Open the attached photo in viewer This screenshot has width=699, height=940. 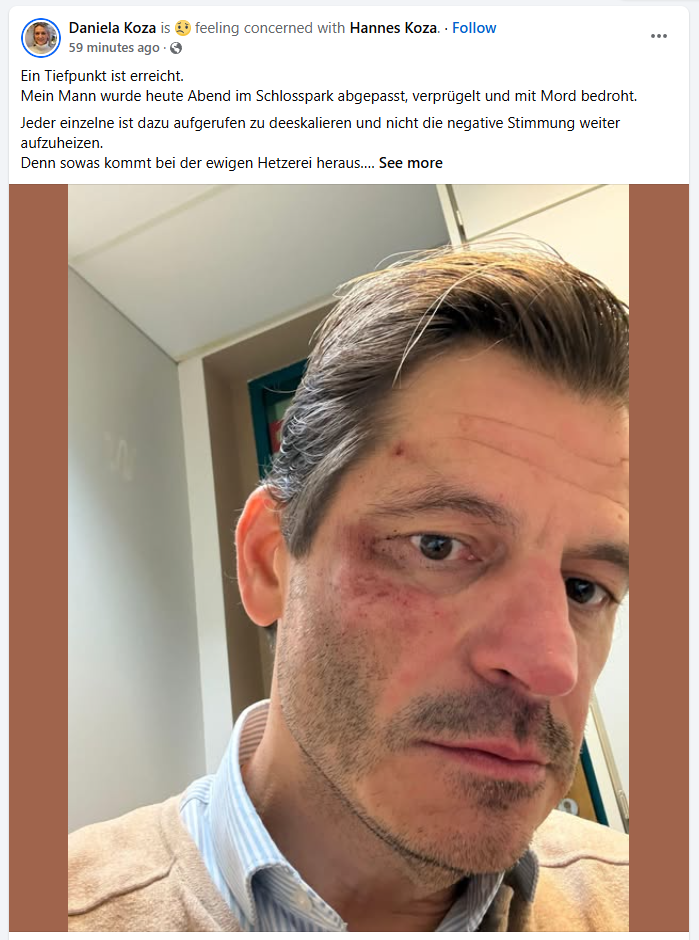[348, 558]
